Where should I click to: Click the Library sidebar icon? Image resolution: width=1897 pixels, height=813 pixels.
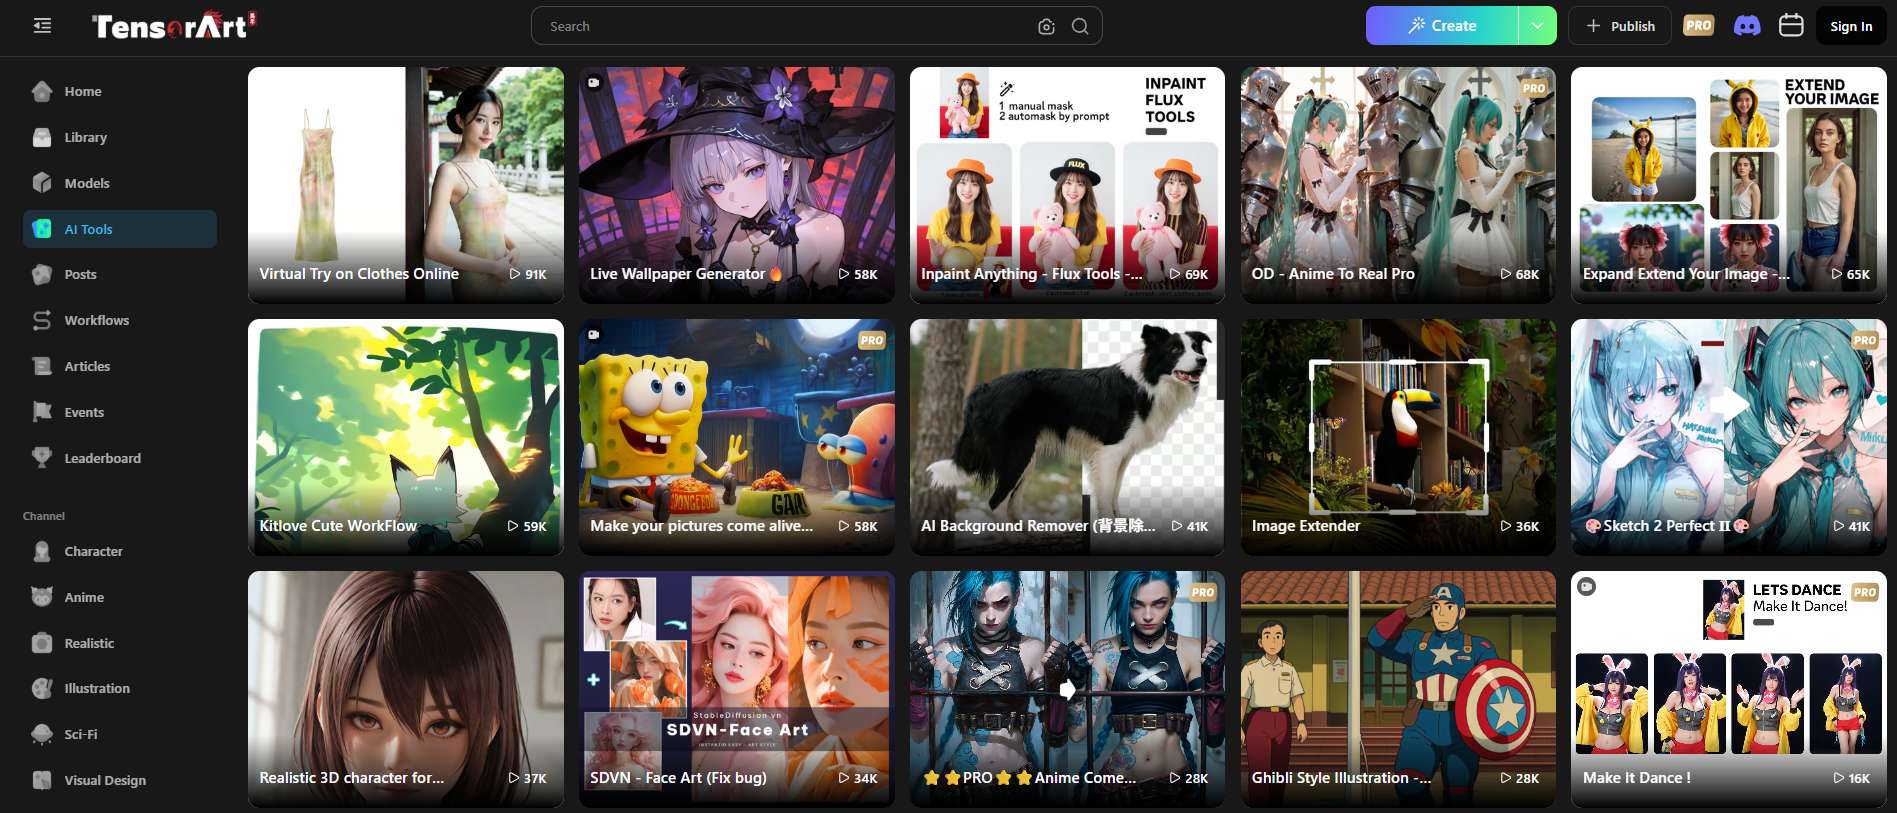tap(42, 137)
